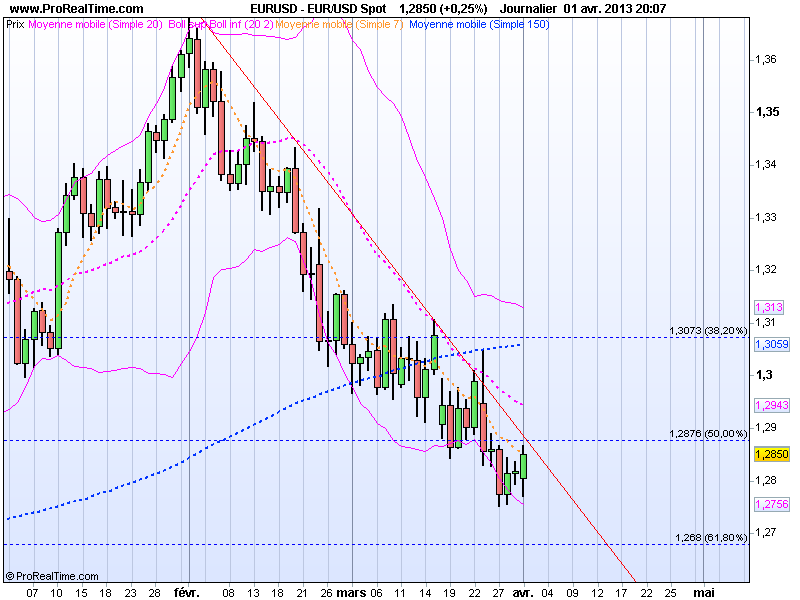Click the 1,2850 (+0,25%) quote in header

tap(443, 9)
